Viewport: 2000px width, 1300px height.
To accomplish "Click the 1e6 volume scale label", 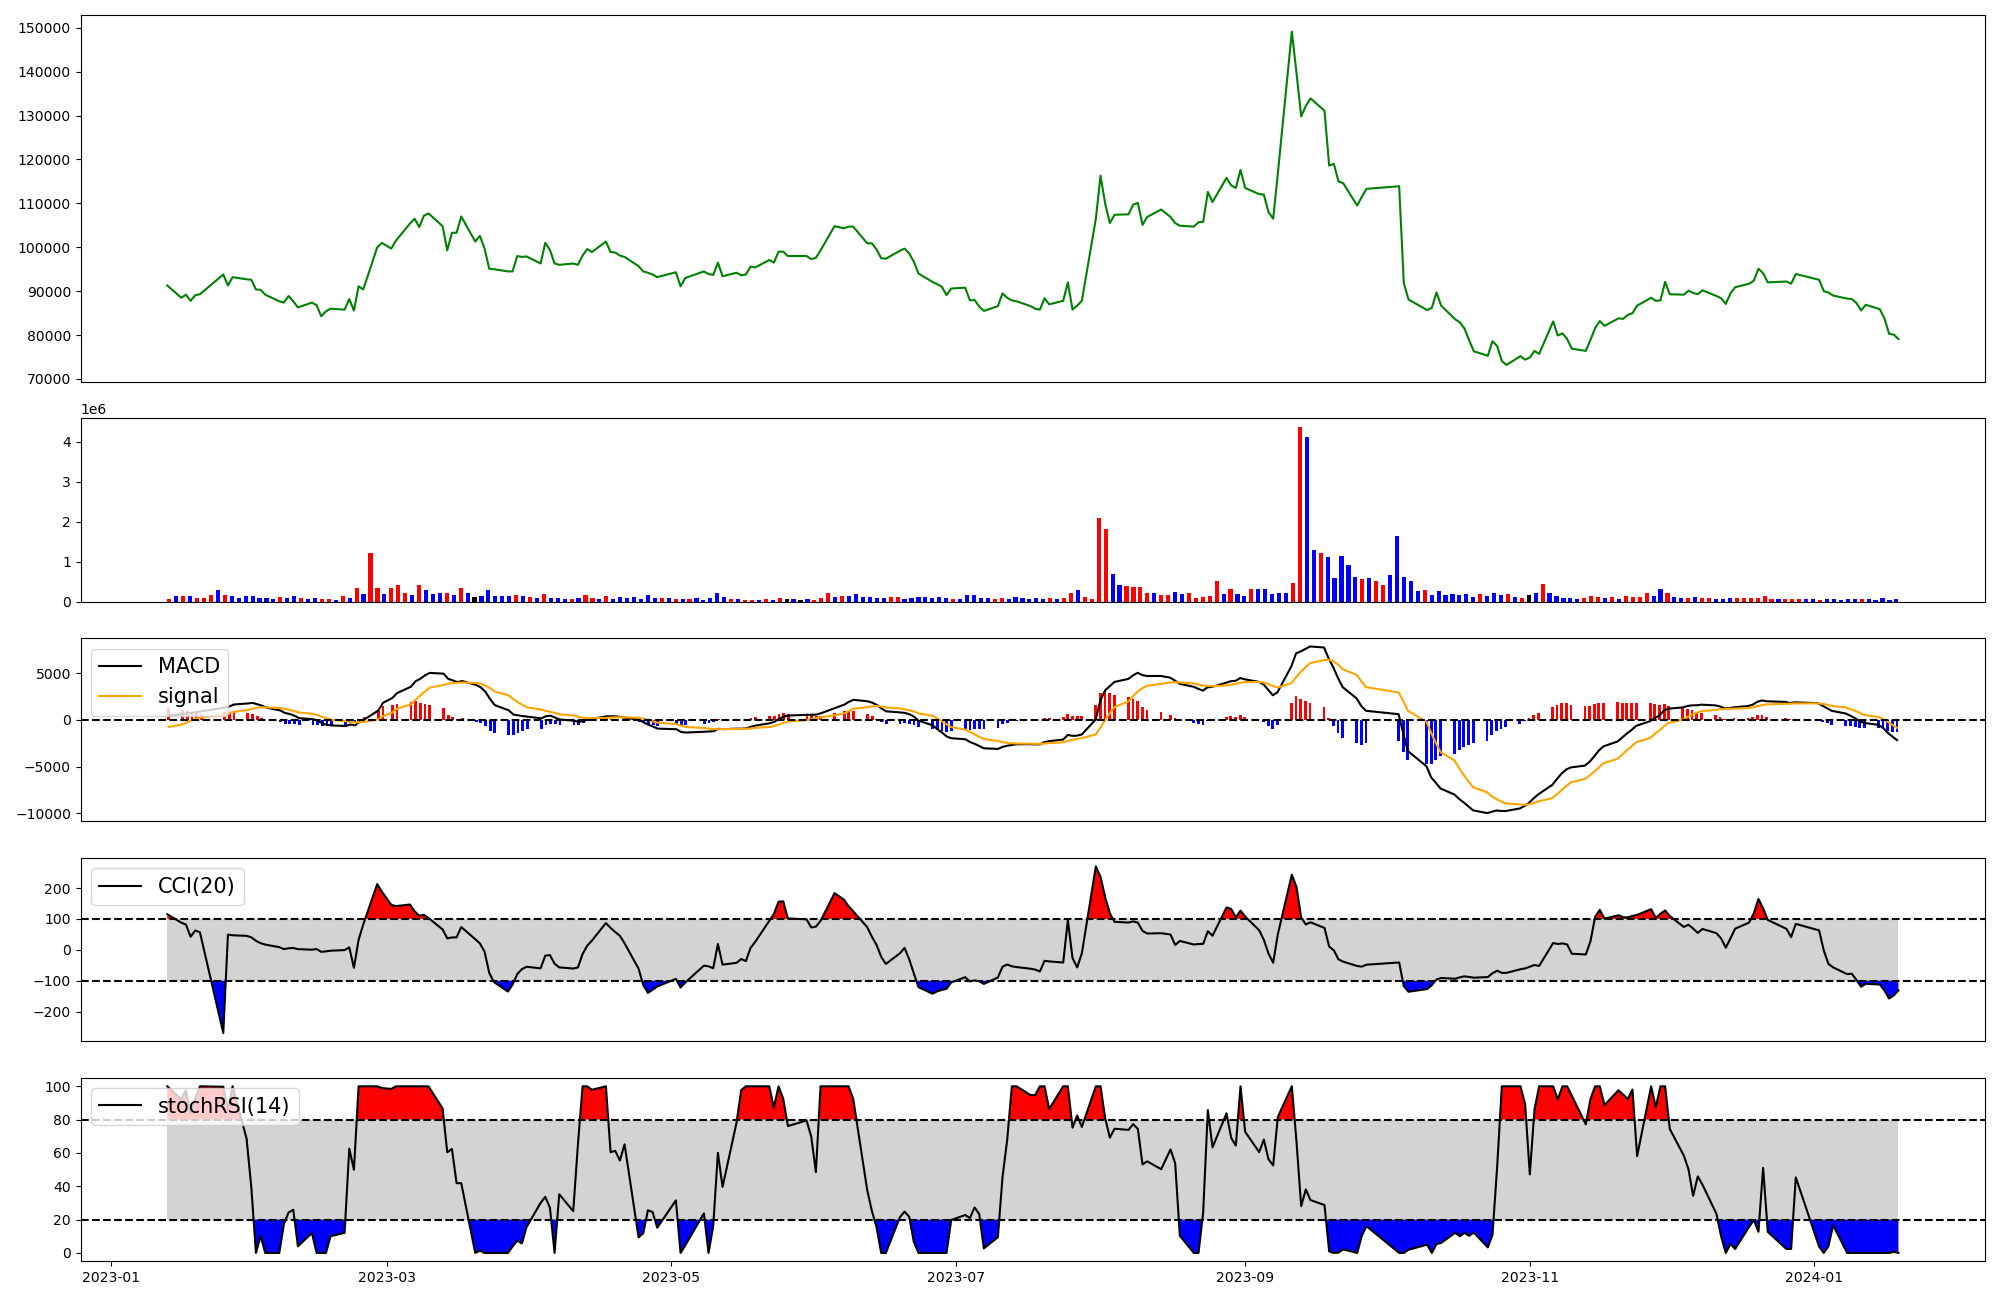I will (93, 410).
